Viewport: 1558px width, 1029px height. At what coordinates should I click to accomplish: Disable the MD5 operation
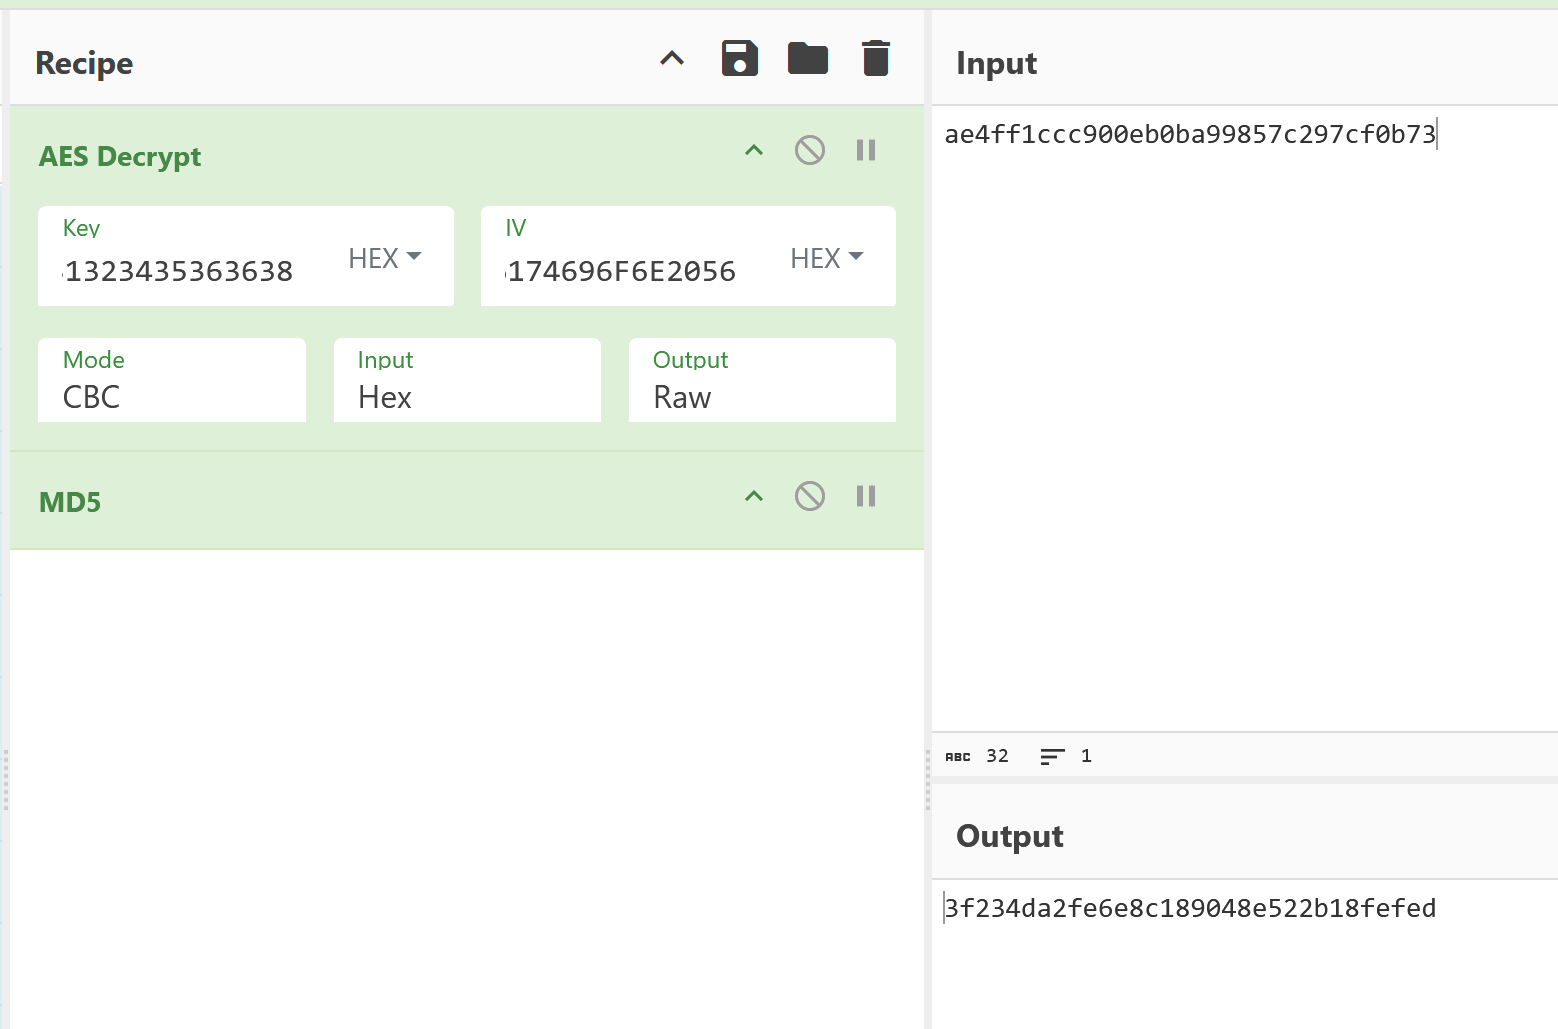pyautogui.click(x=810, y=496)
